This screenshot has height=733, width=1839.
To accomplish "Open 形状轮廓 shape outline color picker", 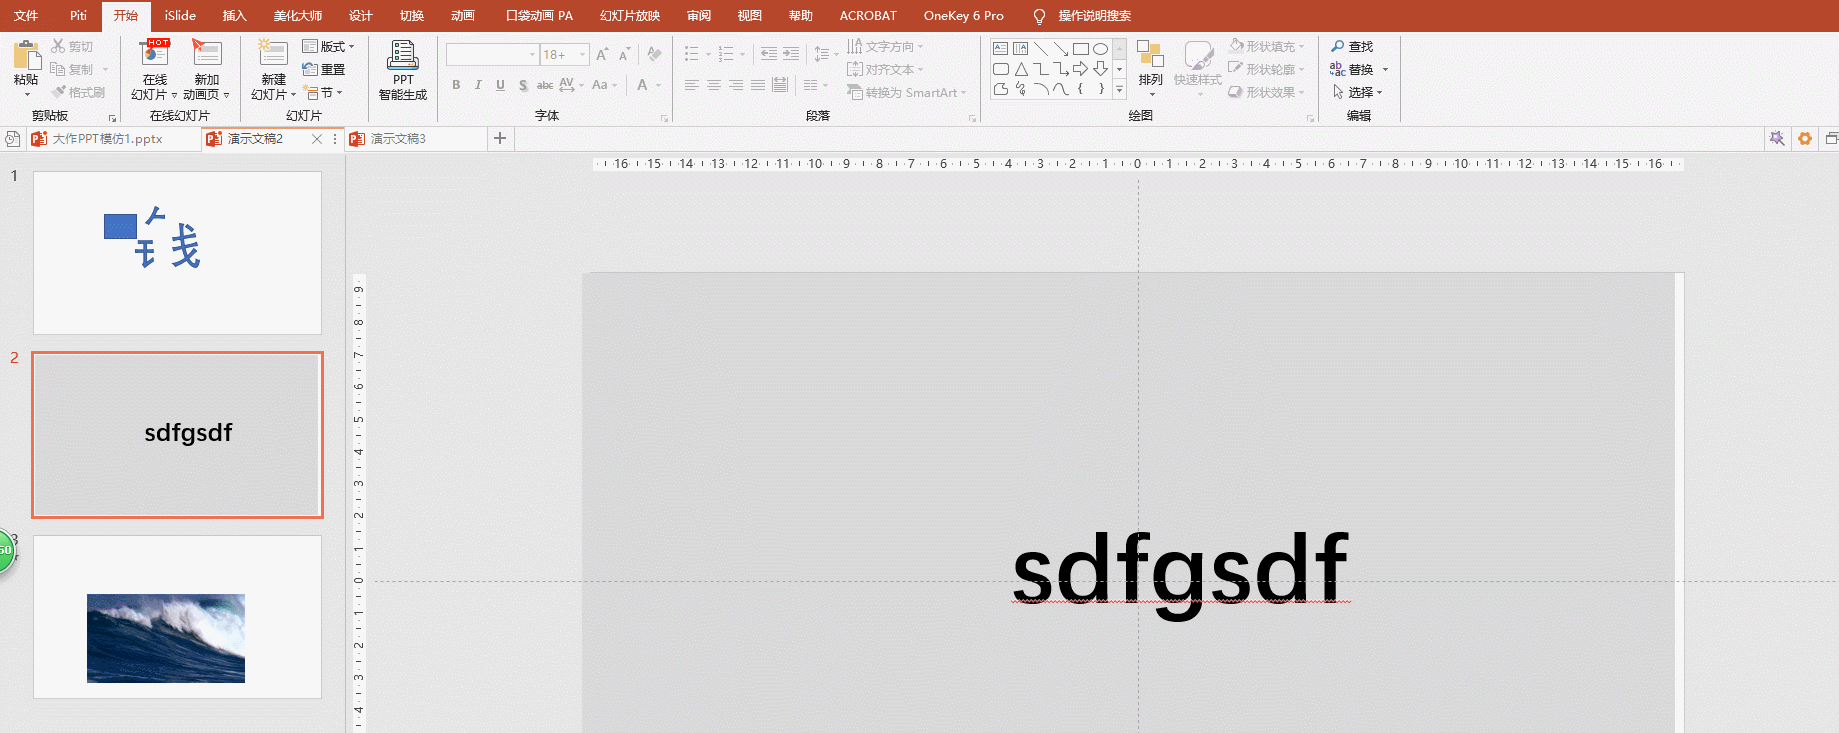I will click(1266, 69).
